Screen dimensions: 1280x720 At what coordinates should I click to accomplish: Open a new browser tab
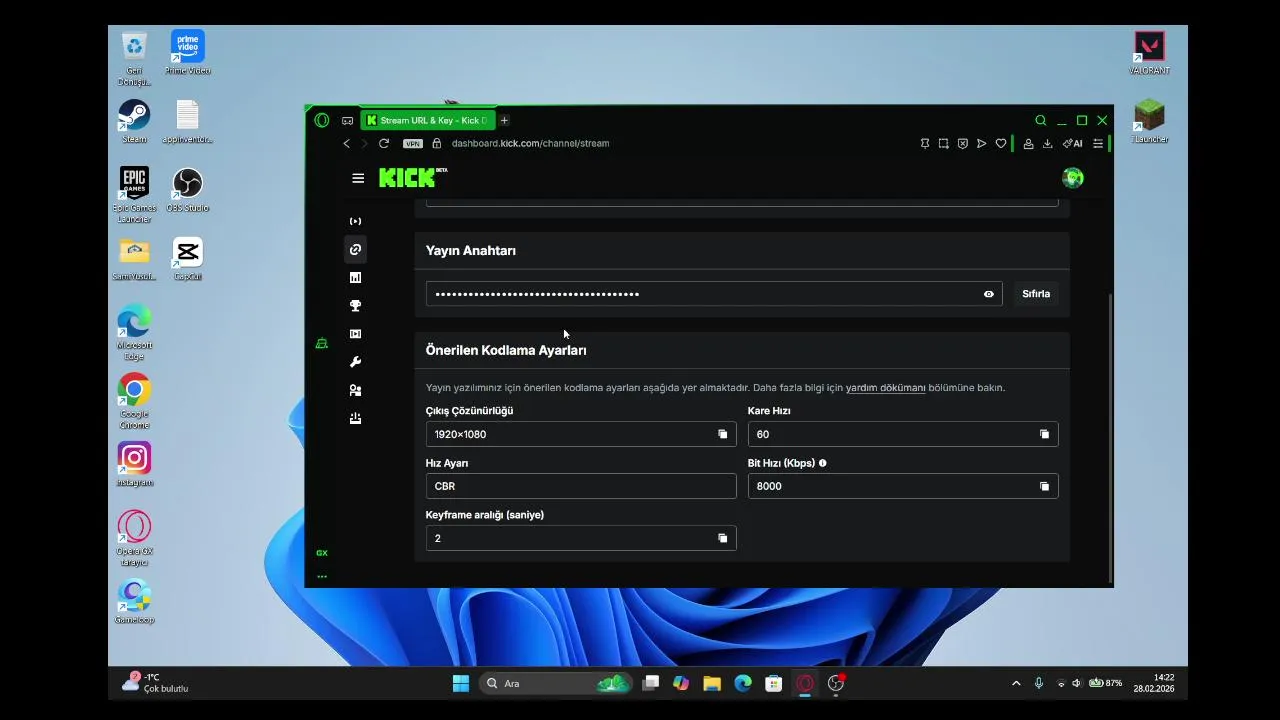coord(504,120)
